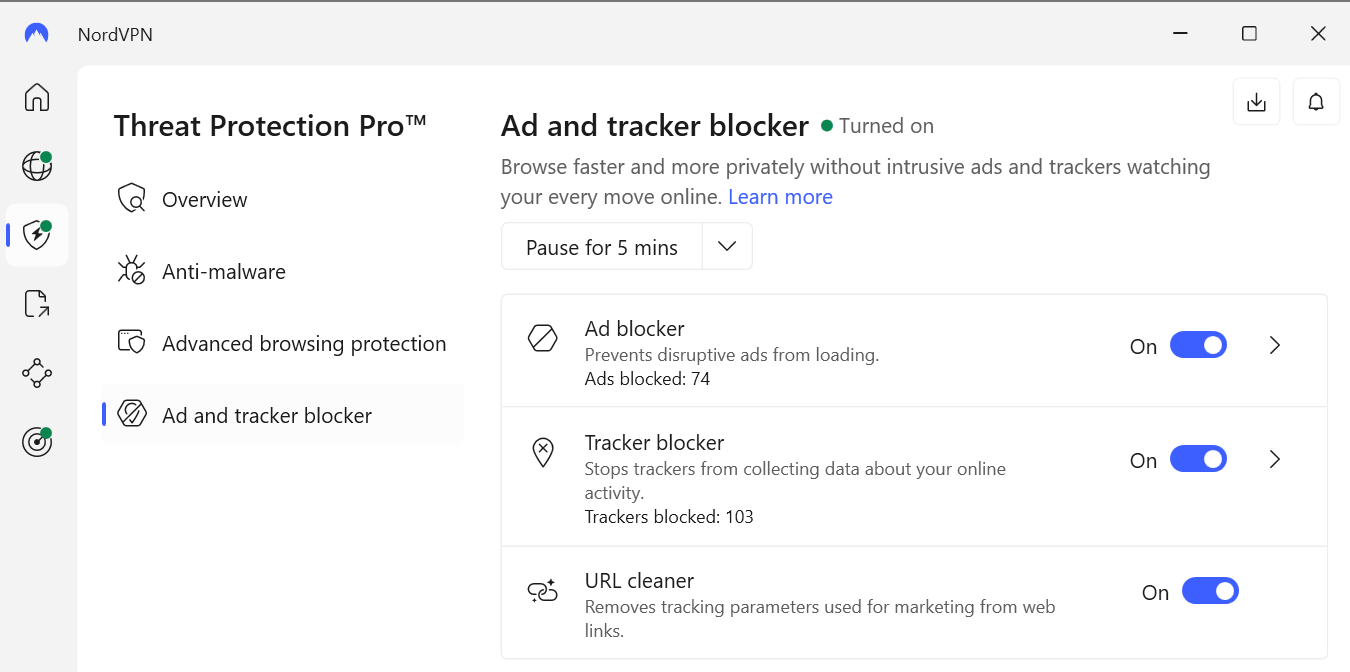Open Tracker blocker details via chevron
This screenshot has height=672, width=1350.
pyautogui.click(x=1274, y=458)
